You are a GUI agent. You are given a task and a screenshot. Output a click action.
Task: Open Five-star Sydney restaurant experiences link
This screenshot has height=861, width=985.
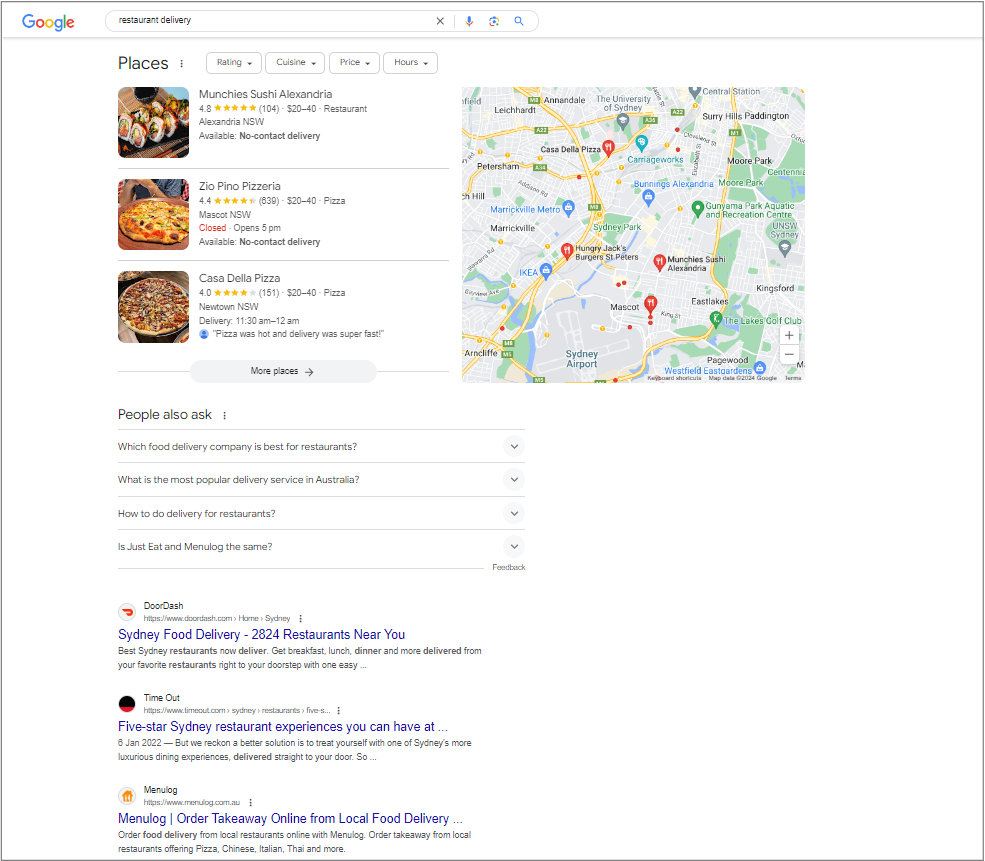click(x=283, y=727)
